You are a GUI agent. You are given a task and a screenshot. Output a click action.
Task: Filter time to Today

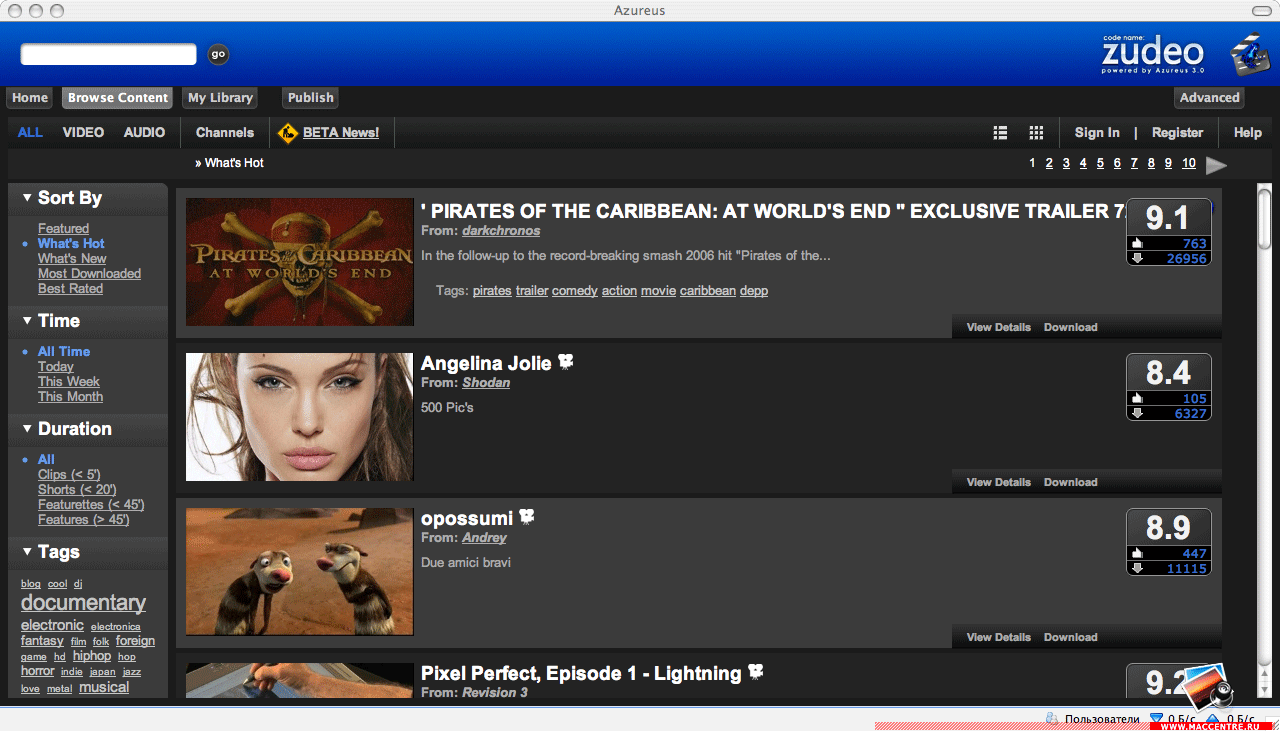(56, 367)
